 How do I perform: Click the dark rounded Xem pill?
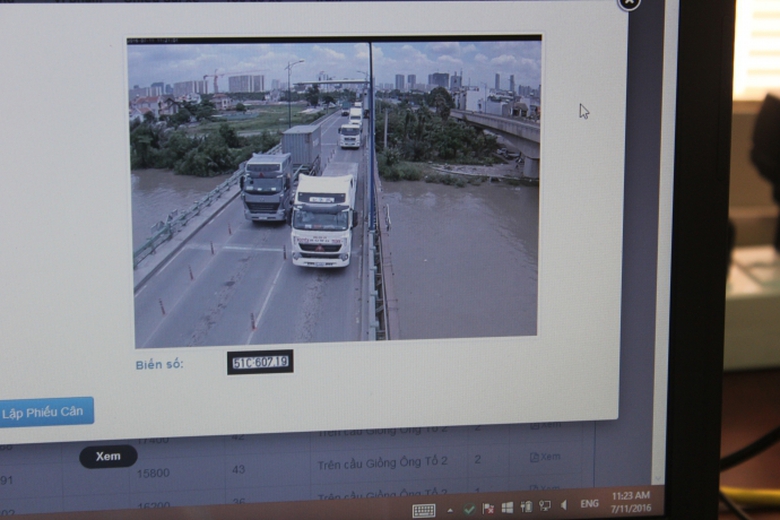point(108,456)
